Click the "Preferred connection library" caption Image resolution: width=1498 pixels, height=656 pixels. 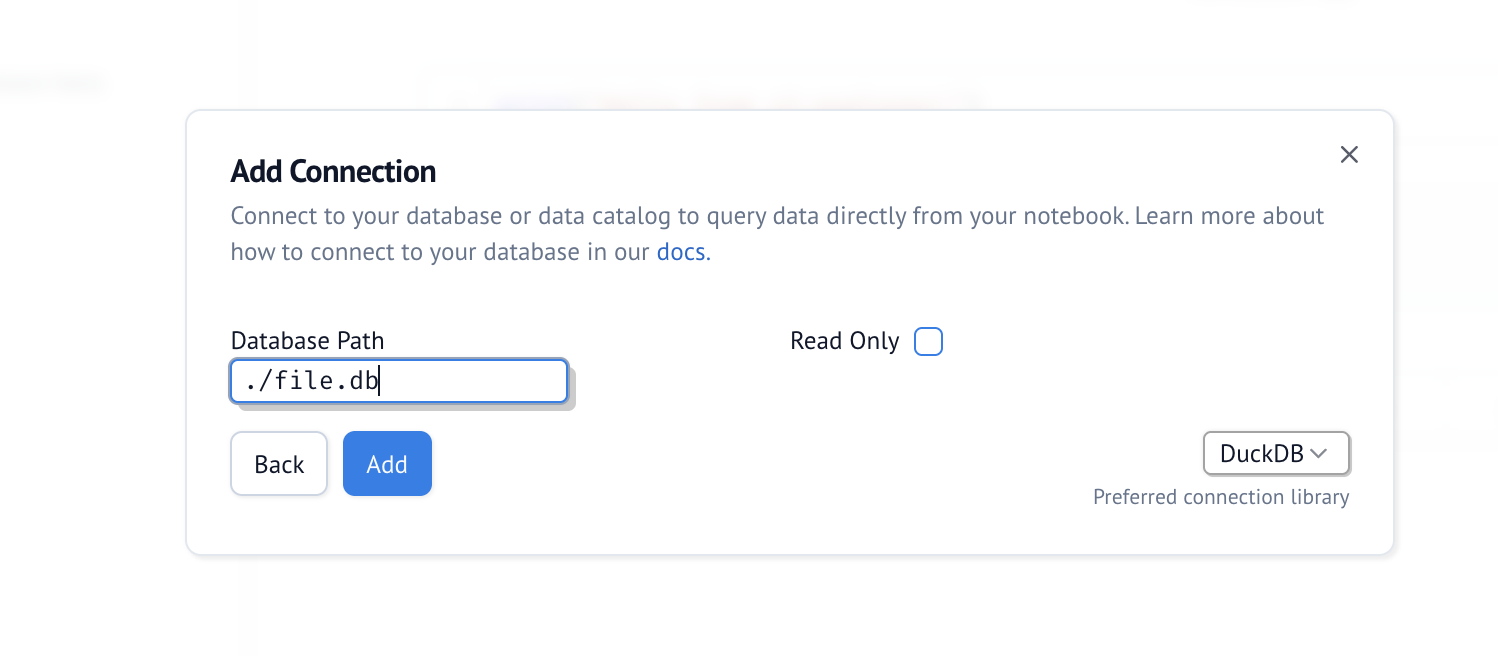pyautogui.click(x=1220, y=497)
